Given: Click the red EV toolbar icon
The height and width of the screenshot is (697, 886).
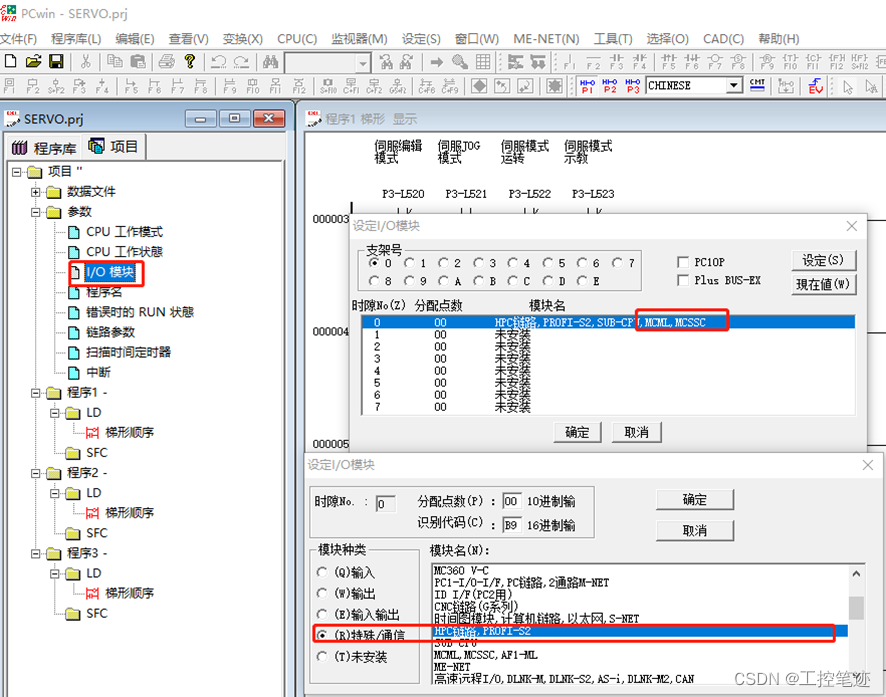Looking at the screenshot, I should 815,86.
